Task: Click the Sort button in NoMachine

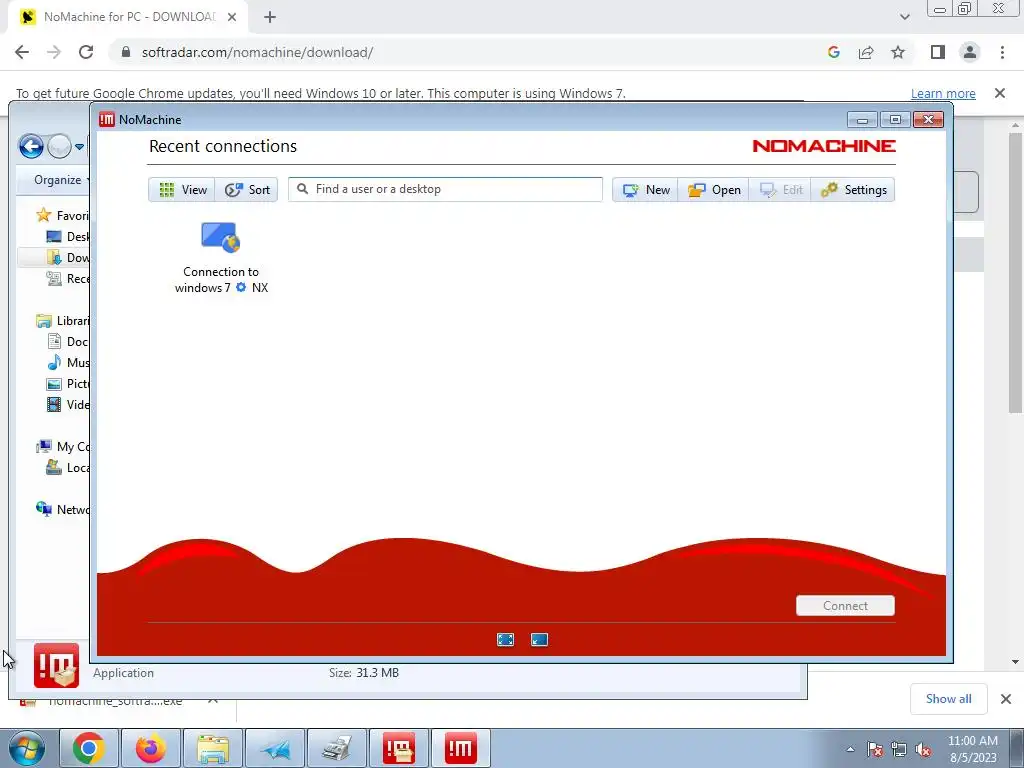Action: click(x=247, y=189)
